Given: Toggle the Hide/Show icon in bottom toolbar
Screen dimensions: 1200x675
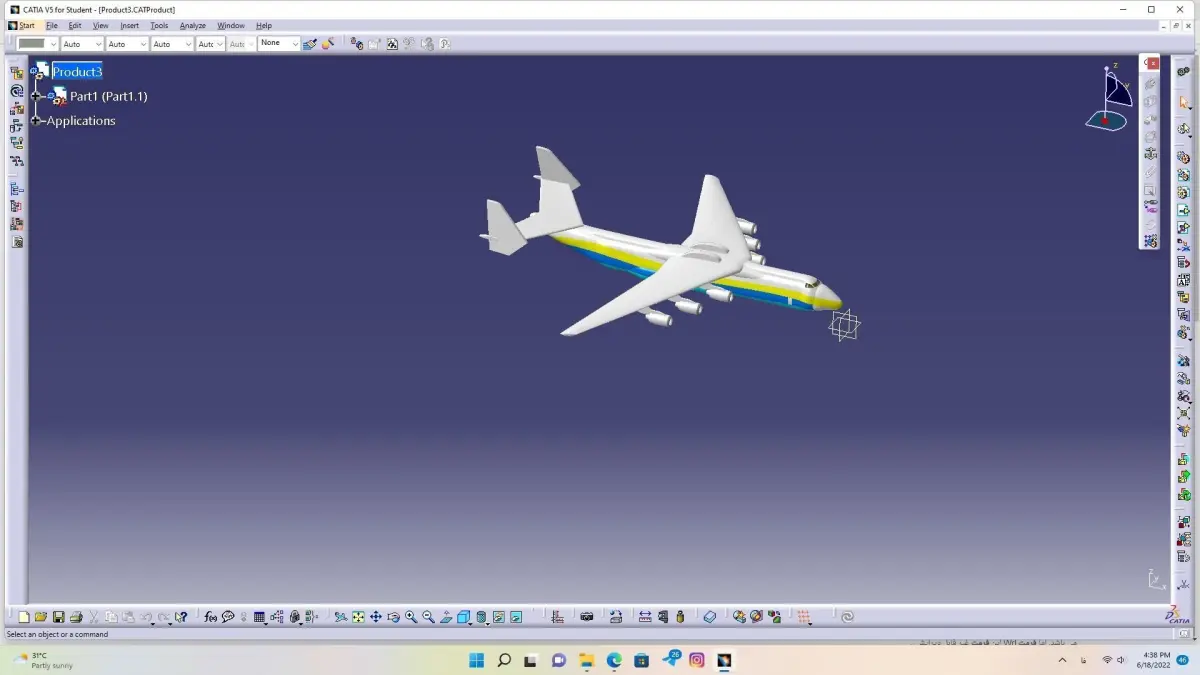Looking at the screenshot, I should click(x=498, y=617).
